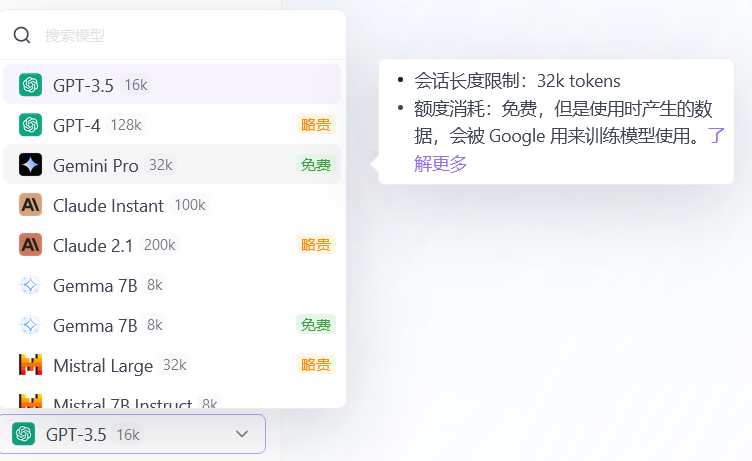Click the magnifier search icon

pyautogui.click(x=22, y=35)
